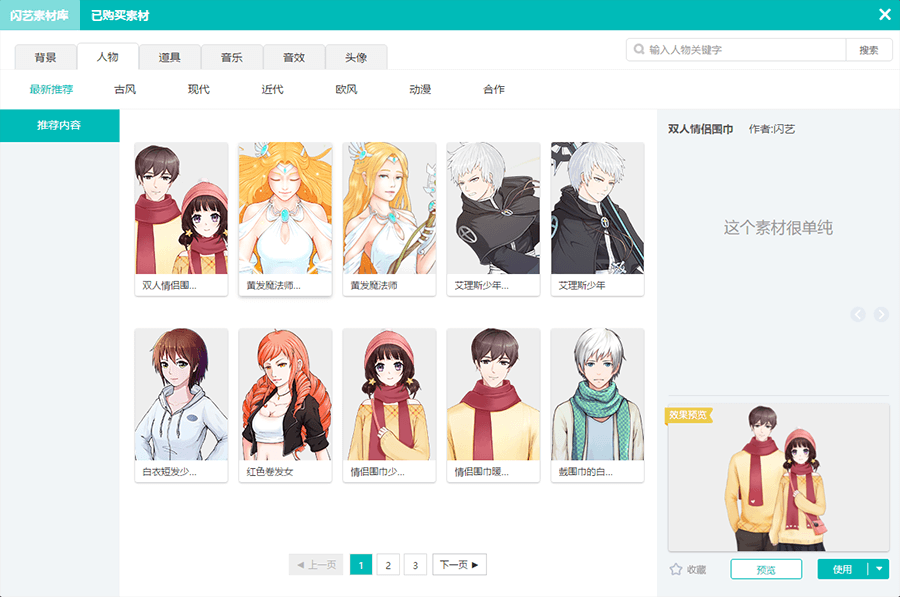Close the material library window

coord(885,14)
